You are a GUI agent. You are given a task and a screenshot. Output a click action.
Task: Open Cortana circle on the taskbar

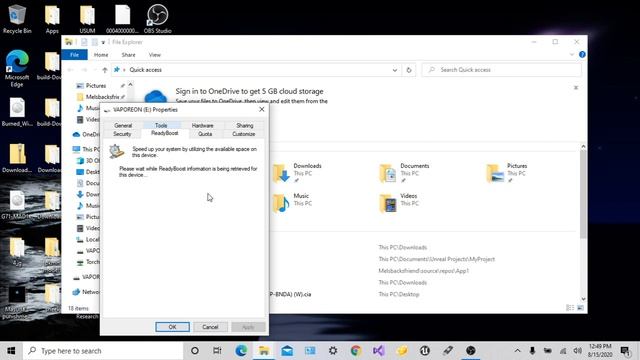click(195, 351)
